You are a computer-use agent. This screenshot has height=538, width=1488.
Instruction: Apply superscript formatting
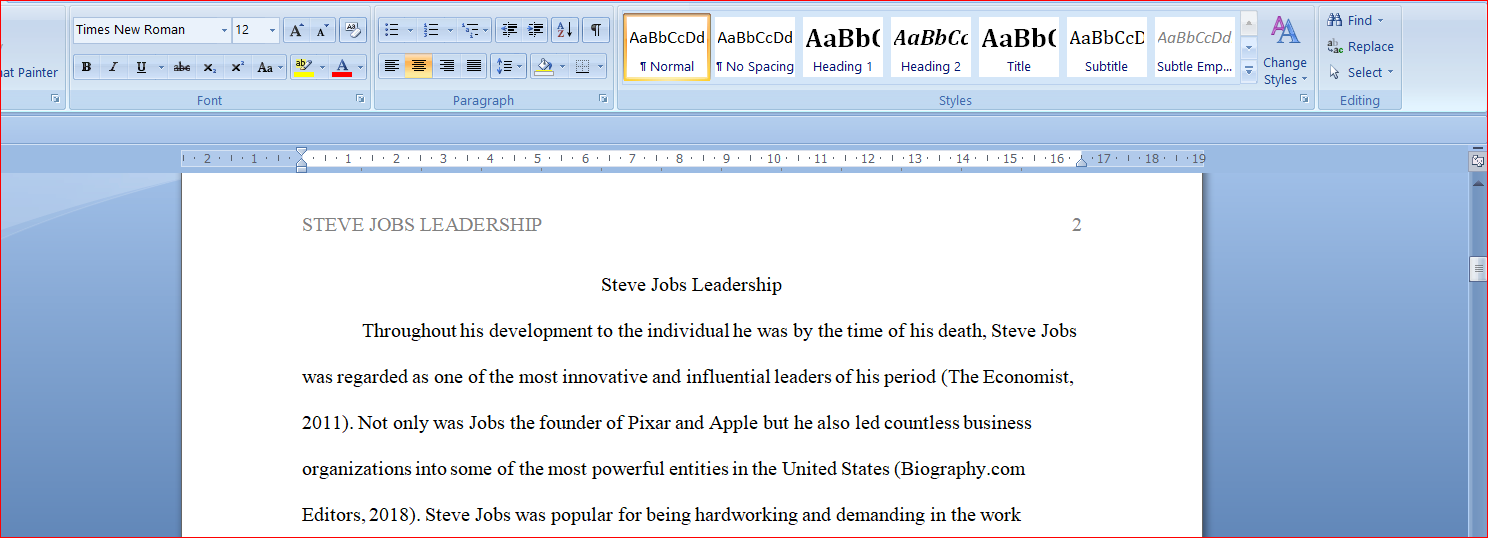tap(237, 67)
